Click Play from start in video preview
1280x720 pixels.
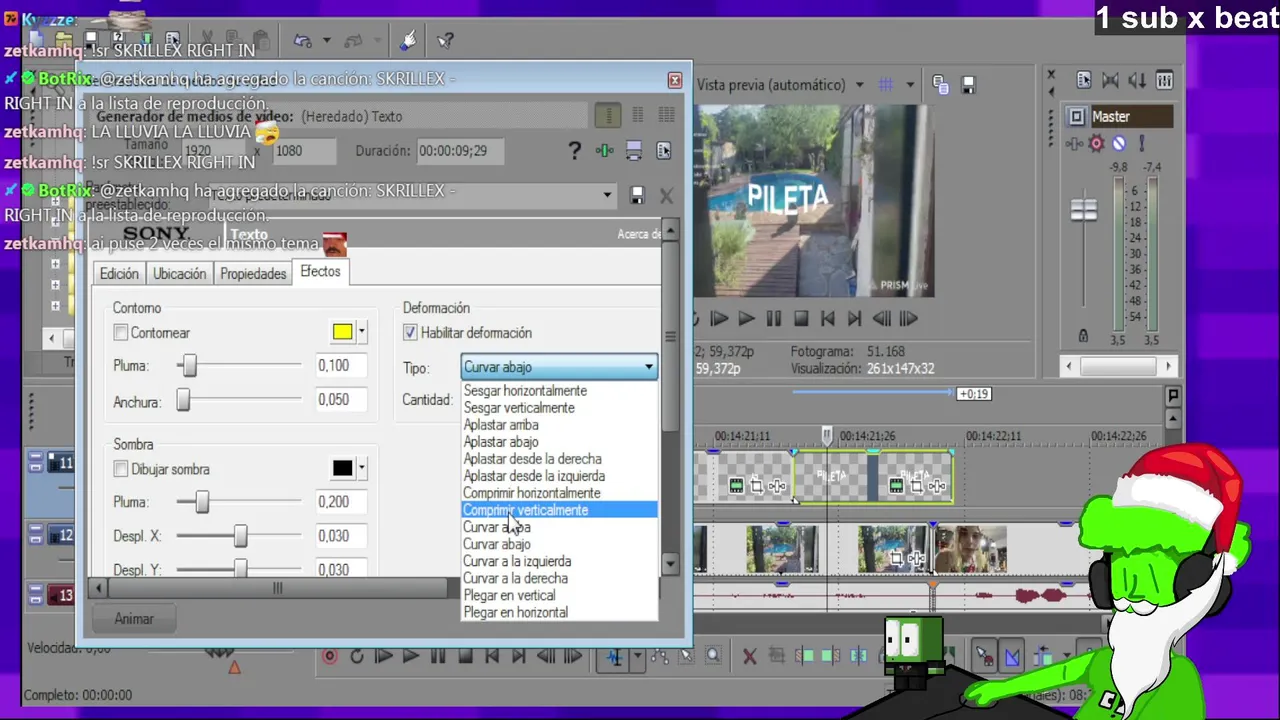click(719, 319)
